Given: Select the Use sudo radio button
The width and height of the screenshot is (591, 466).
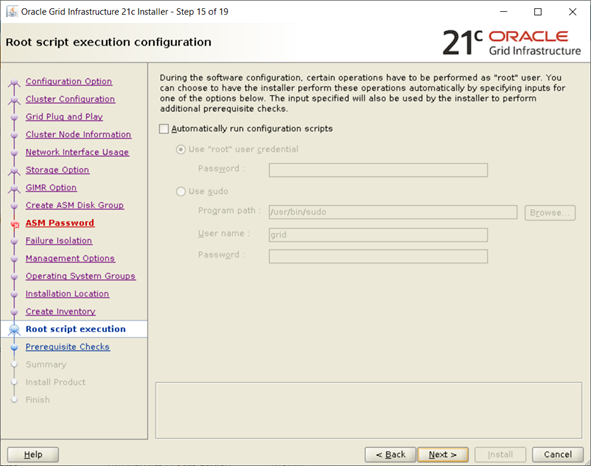Looking at the screenshot, I should click(x=181, y=192).
